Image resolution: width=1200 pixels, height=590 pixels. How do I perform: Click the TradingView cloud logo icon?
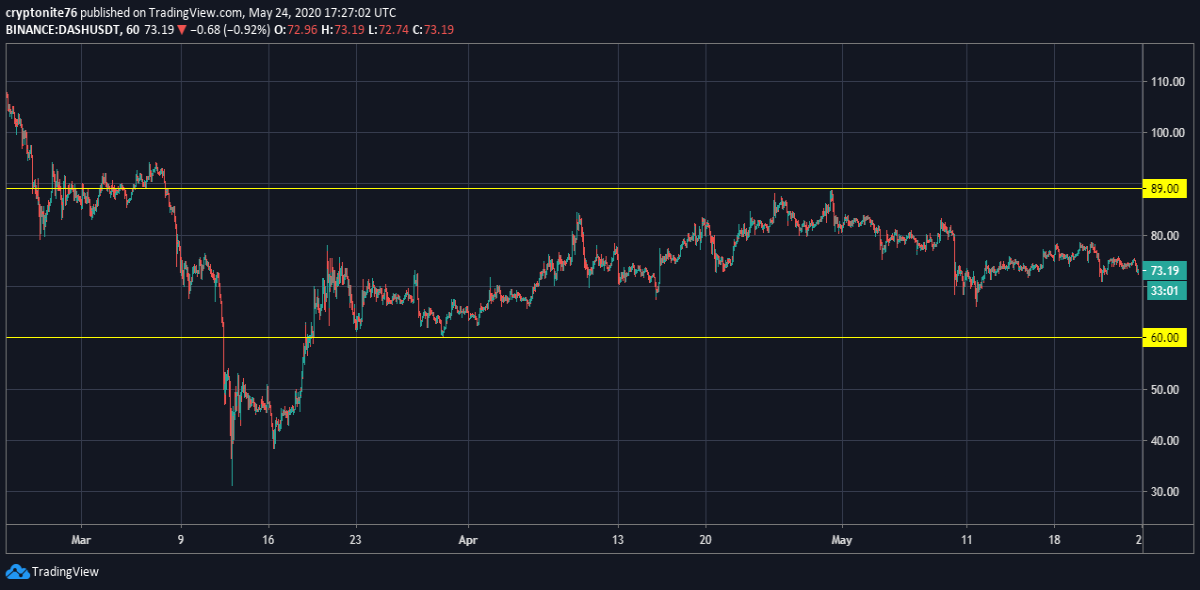[17, 572]
